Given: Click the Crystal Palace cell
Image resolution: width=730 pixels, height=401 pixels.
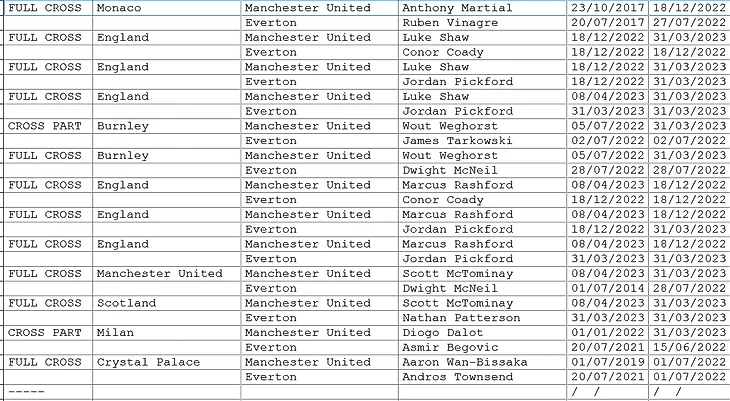Looking at the screenshot, I should coord(148,362).
